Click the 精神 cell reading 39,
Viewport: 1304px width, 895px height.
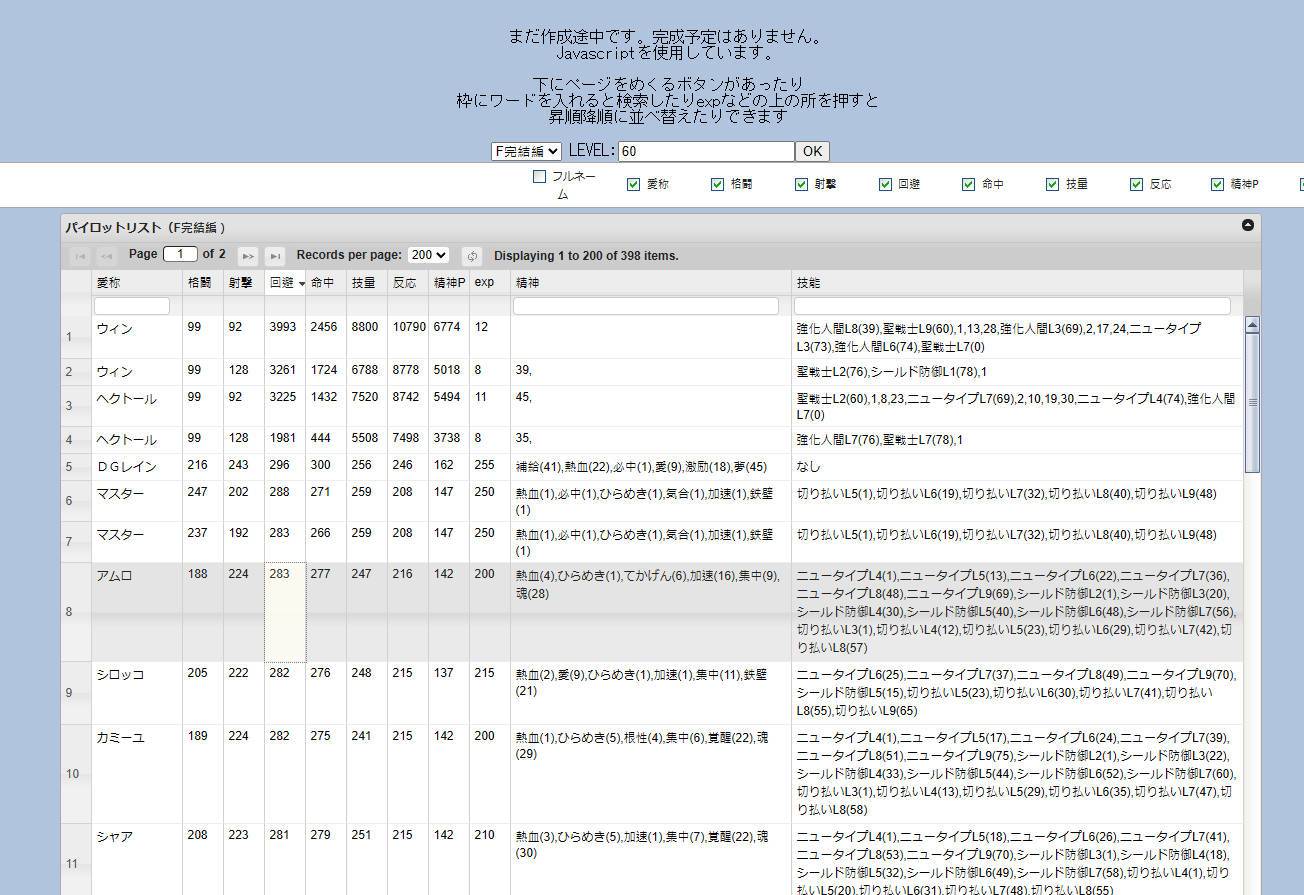[x=651, y=371]
